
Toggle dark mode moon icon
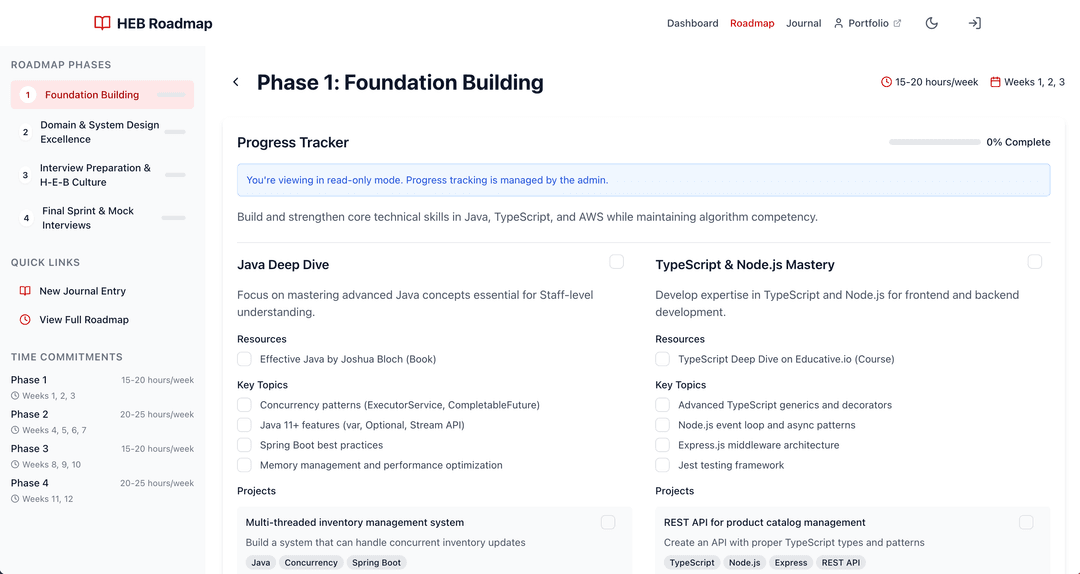pyautogui.click(x=932, y=23)
